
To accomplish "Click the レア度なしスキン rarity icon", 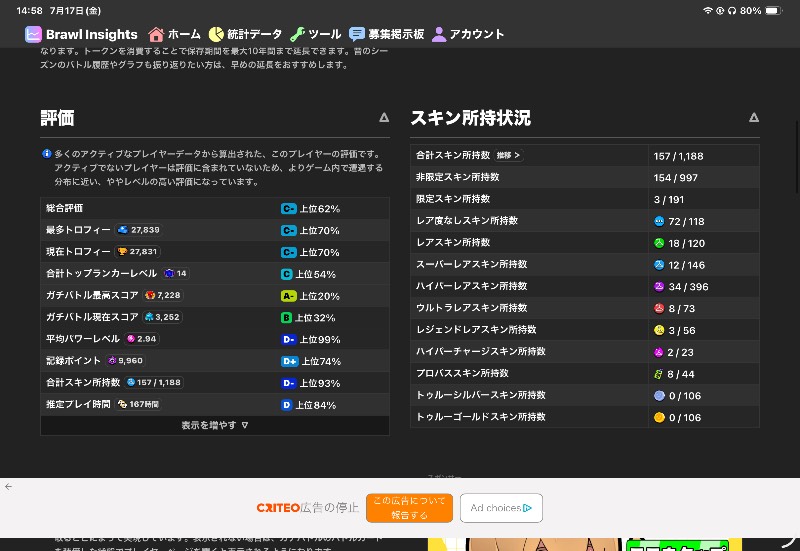I will (659, 221).
